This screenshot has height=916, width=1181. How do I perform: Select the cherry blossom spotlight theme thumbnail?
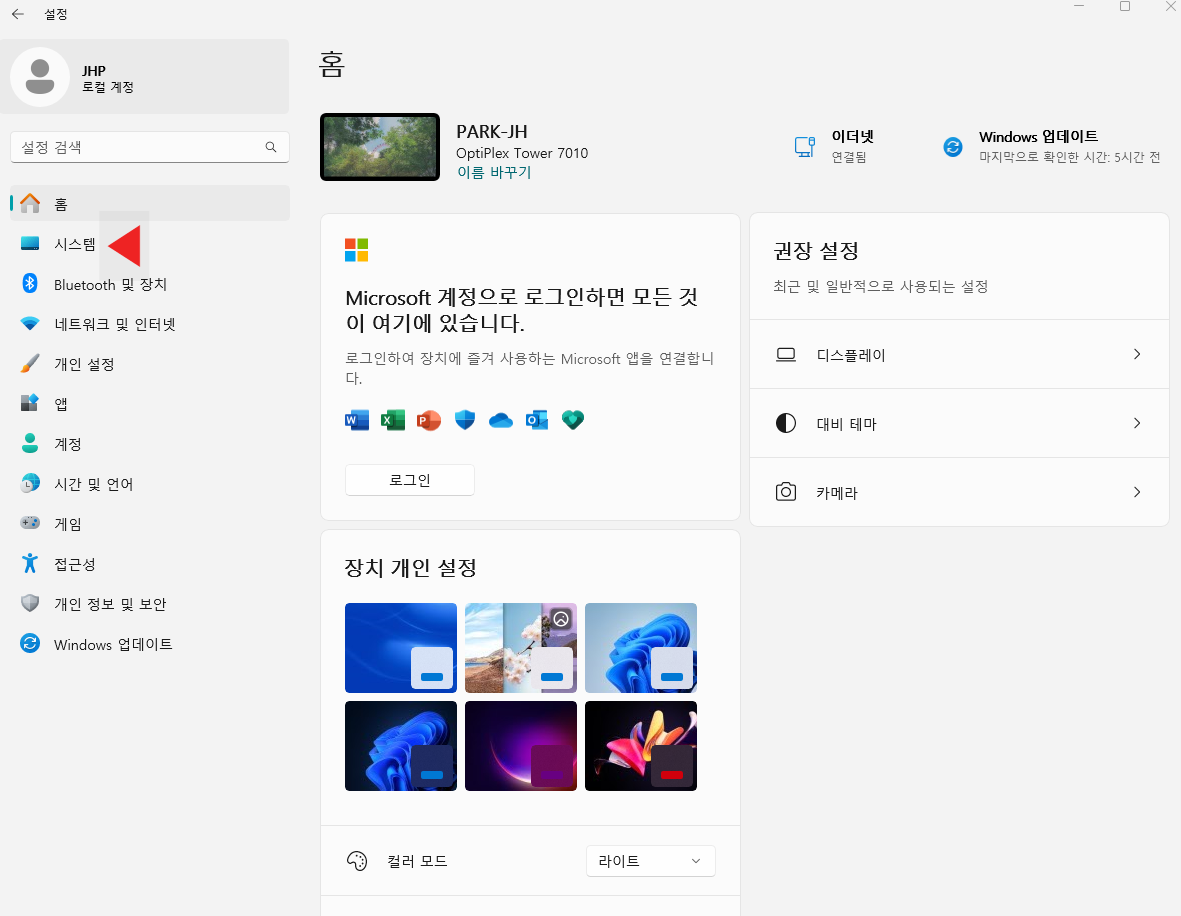click(521, 648)
